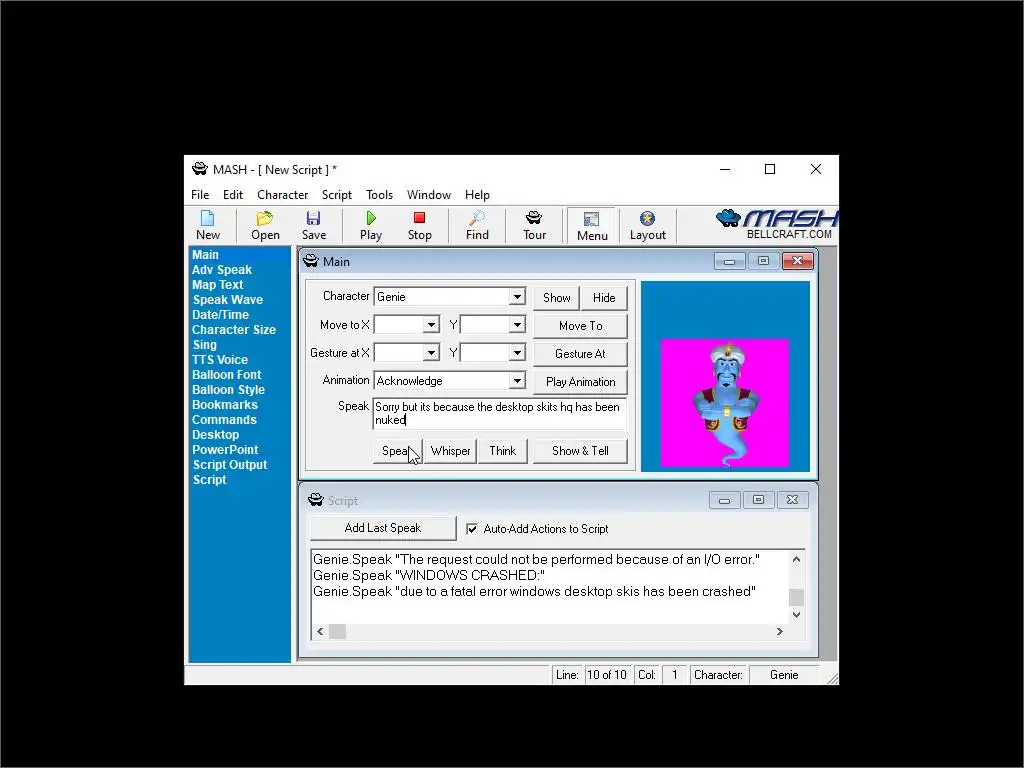Select Speak Wave in the sidebar
Screen dimensions: 1024x768
tap(227, 300)
